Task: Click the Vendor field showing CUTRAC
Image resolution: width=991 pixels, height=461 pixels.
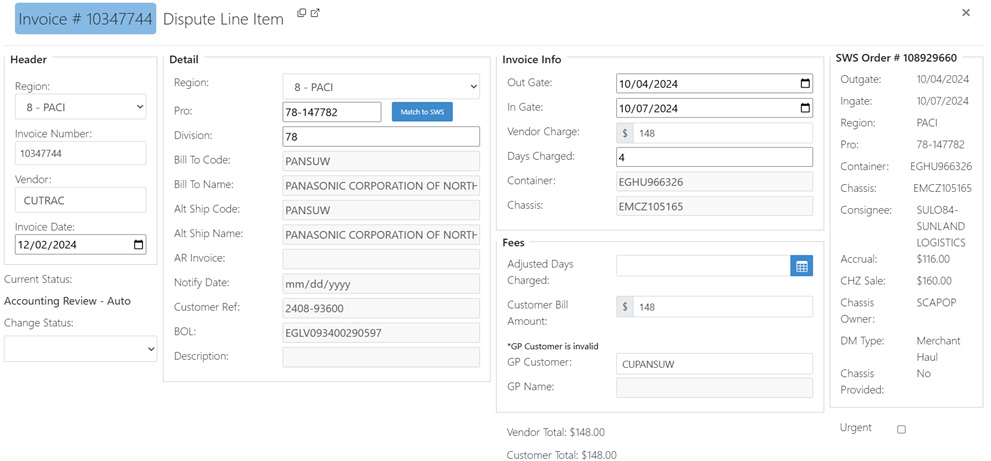Action: tap(81, 200)
